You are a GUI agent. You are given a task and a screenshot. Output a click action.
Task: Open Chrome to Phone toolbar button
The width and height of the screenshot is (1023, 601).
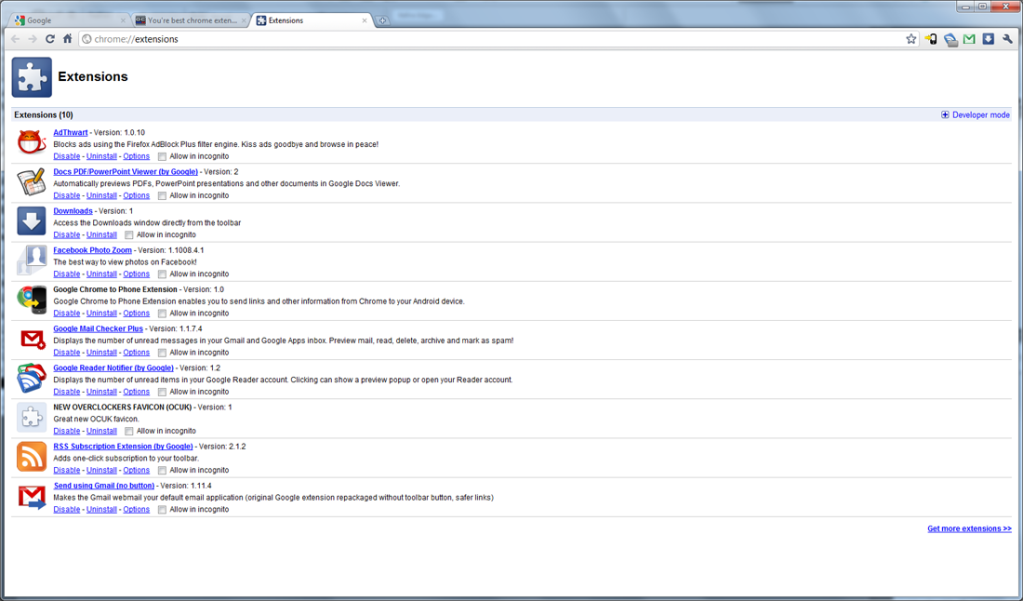931,39
